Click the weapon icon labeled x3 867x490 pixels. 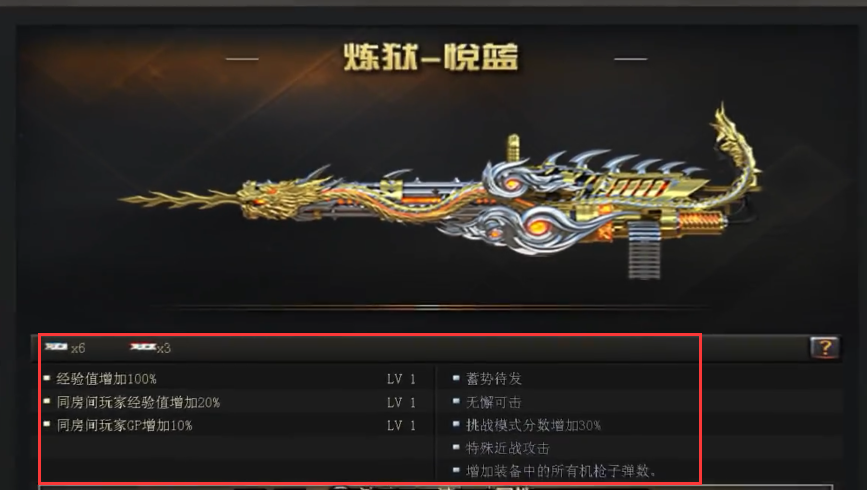click(x=143, y=347)
